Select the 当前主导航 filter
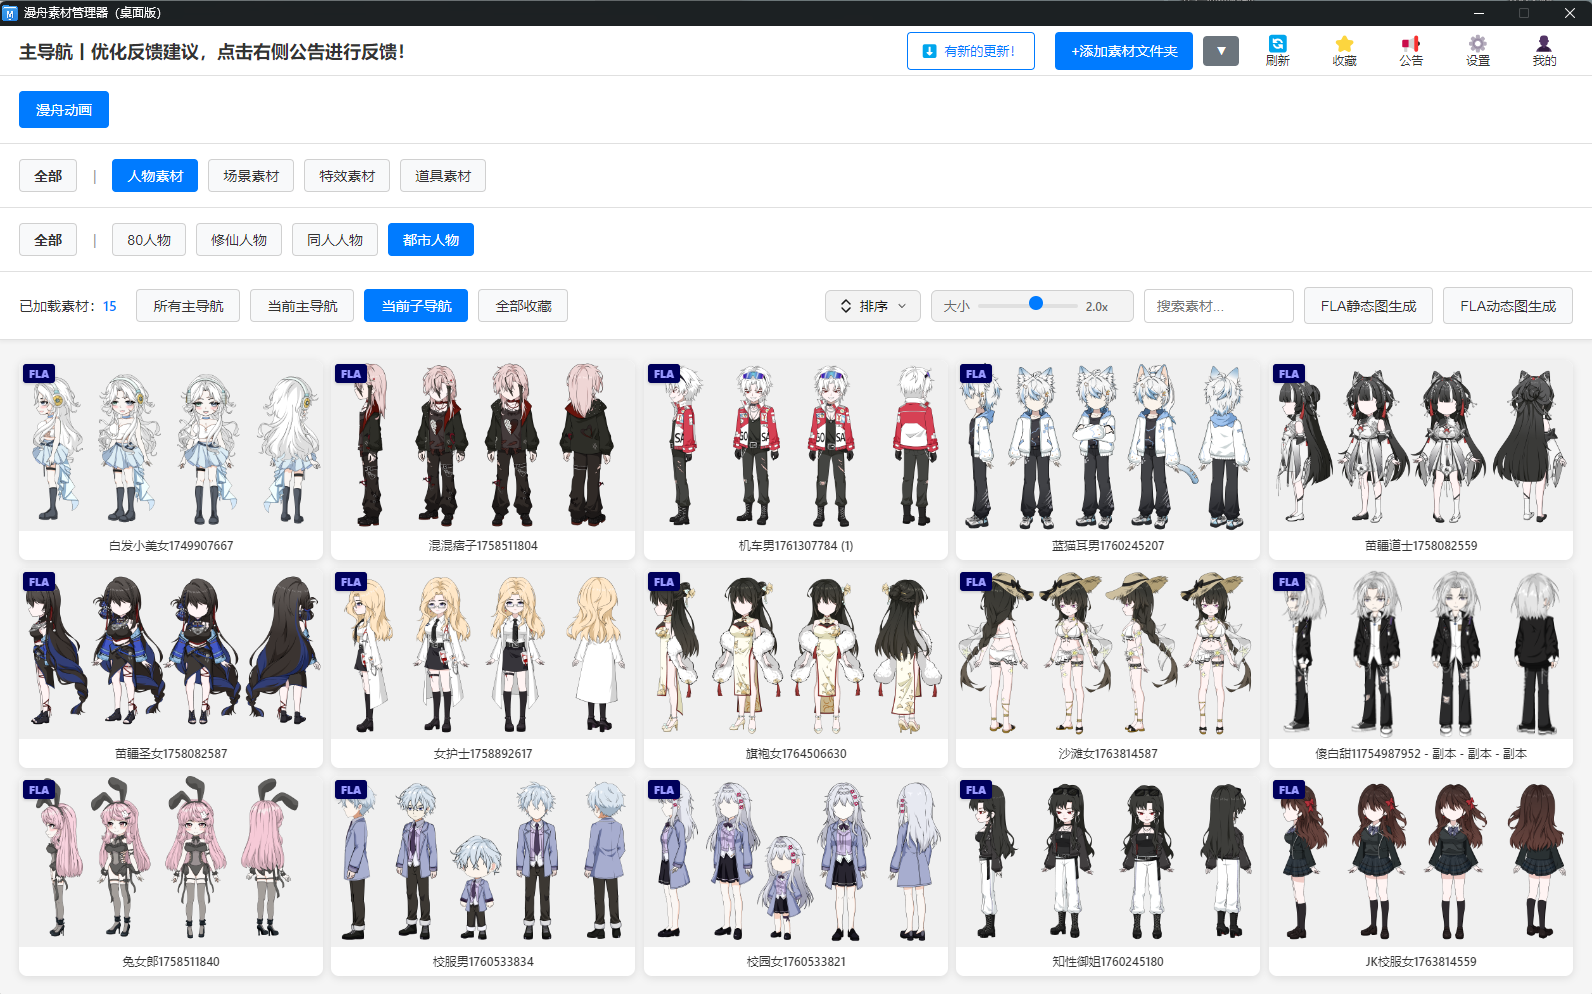 pos(302,306)
